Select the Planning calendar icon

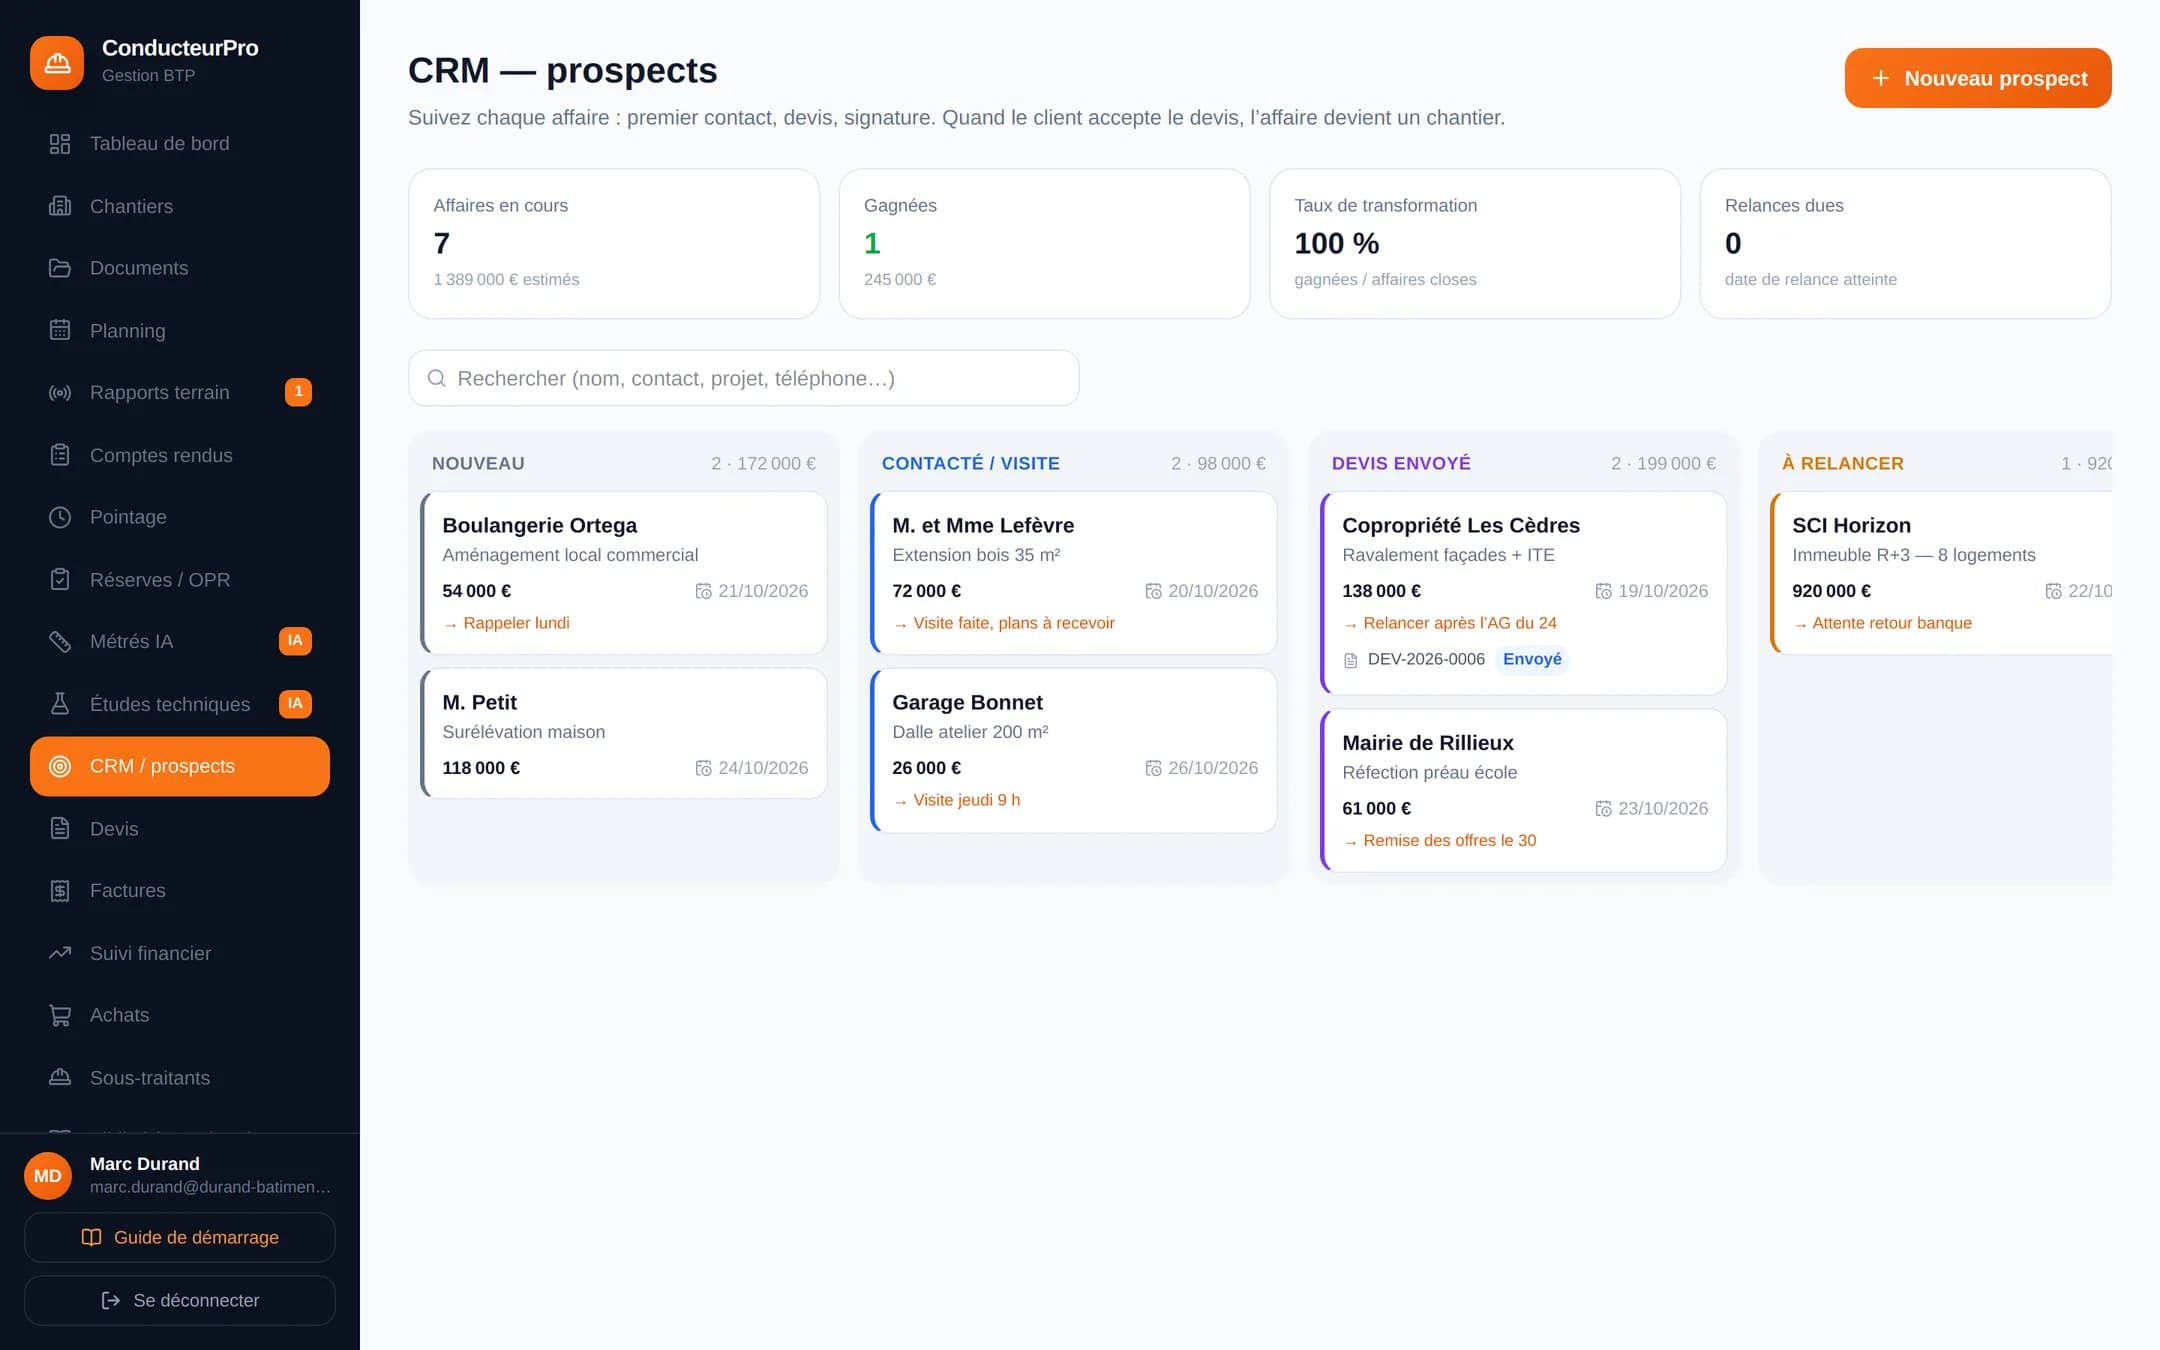pyautogui.click(x=60, y=330)
